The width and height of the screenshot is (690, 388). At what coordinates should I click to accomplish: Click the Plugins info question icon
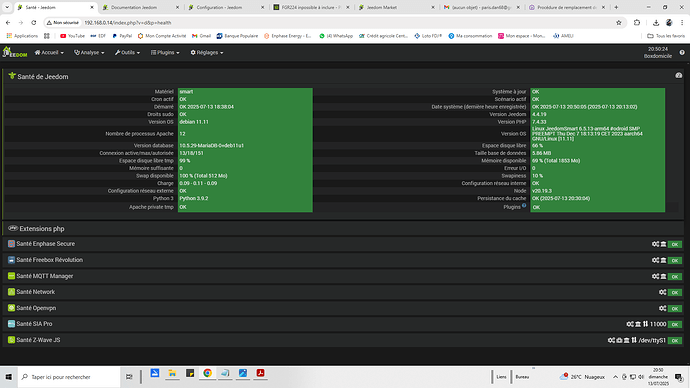[524, 205]
